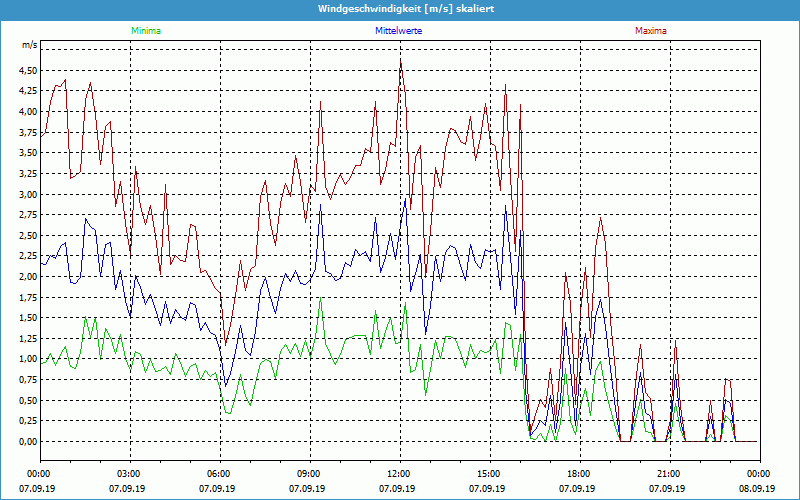800x500 pixels.
Task: Click the 18:00 time axis label
Action: click(579, 474)
